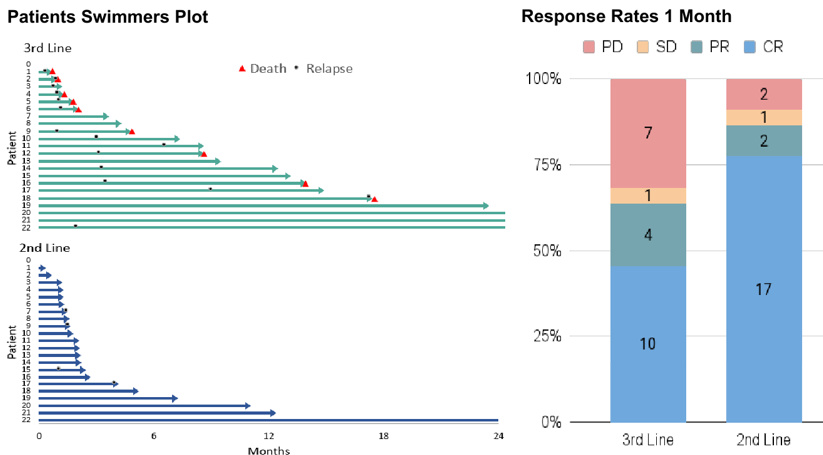Click the relapse dot on 3rd Line patient 22
Viewport: 823px width, 455px height.
[x=75, y=226]
